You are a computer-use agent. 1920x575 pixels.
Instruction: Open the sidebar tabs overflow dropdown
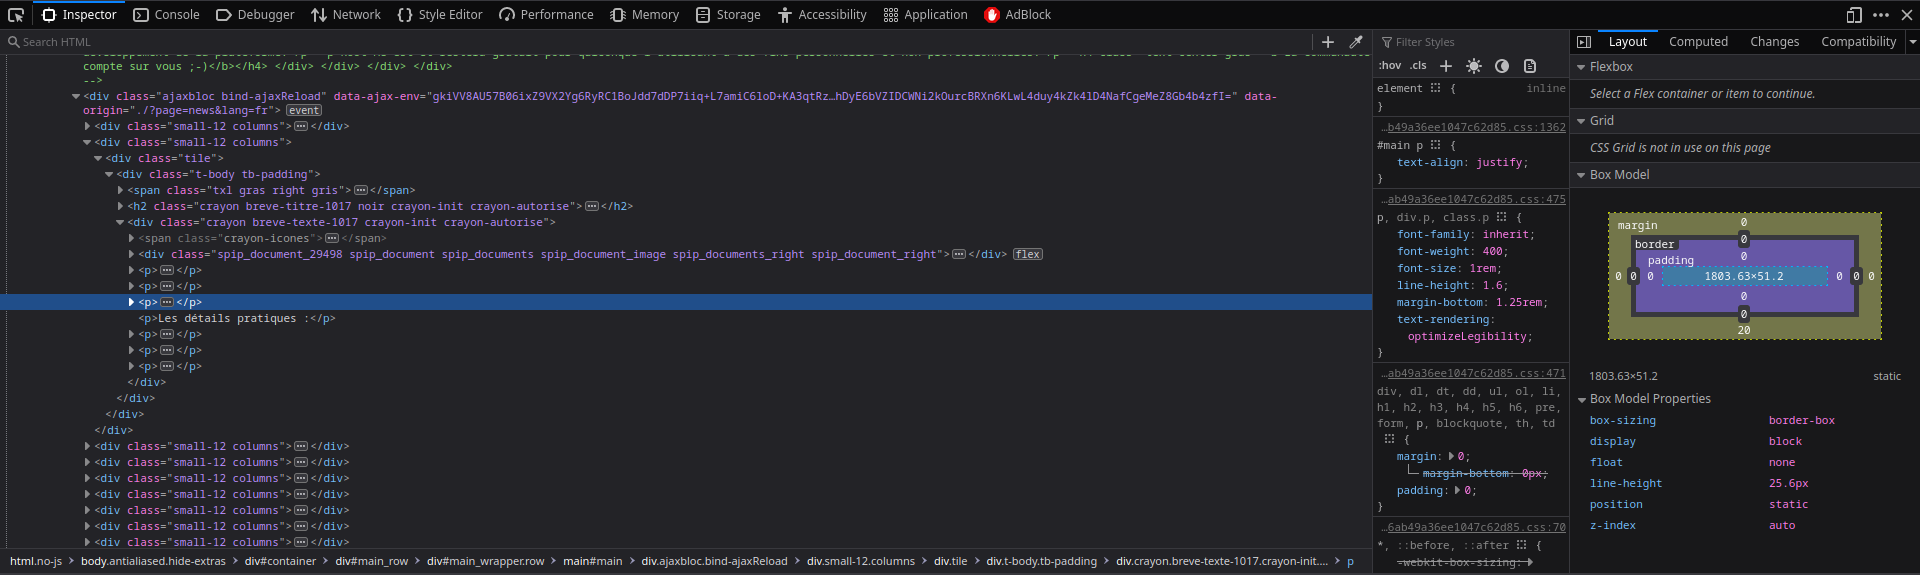pos(1912,42)
